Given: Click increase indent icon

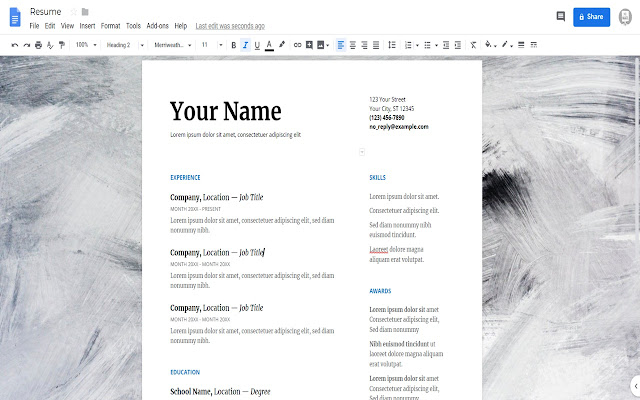Looking at the screenshot, I should [458, 45].
